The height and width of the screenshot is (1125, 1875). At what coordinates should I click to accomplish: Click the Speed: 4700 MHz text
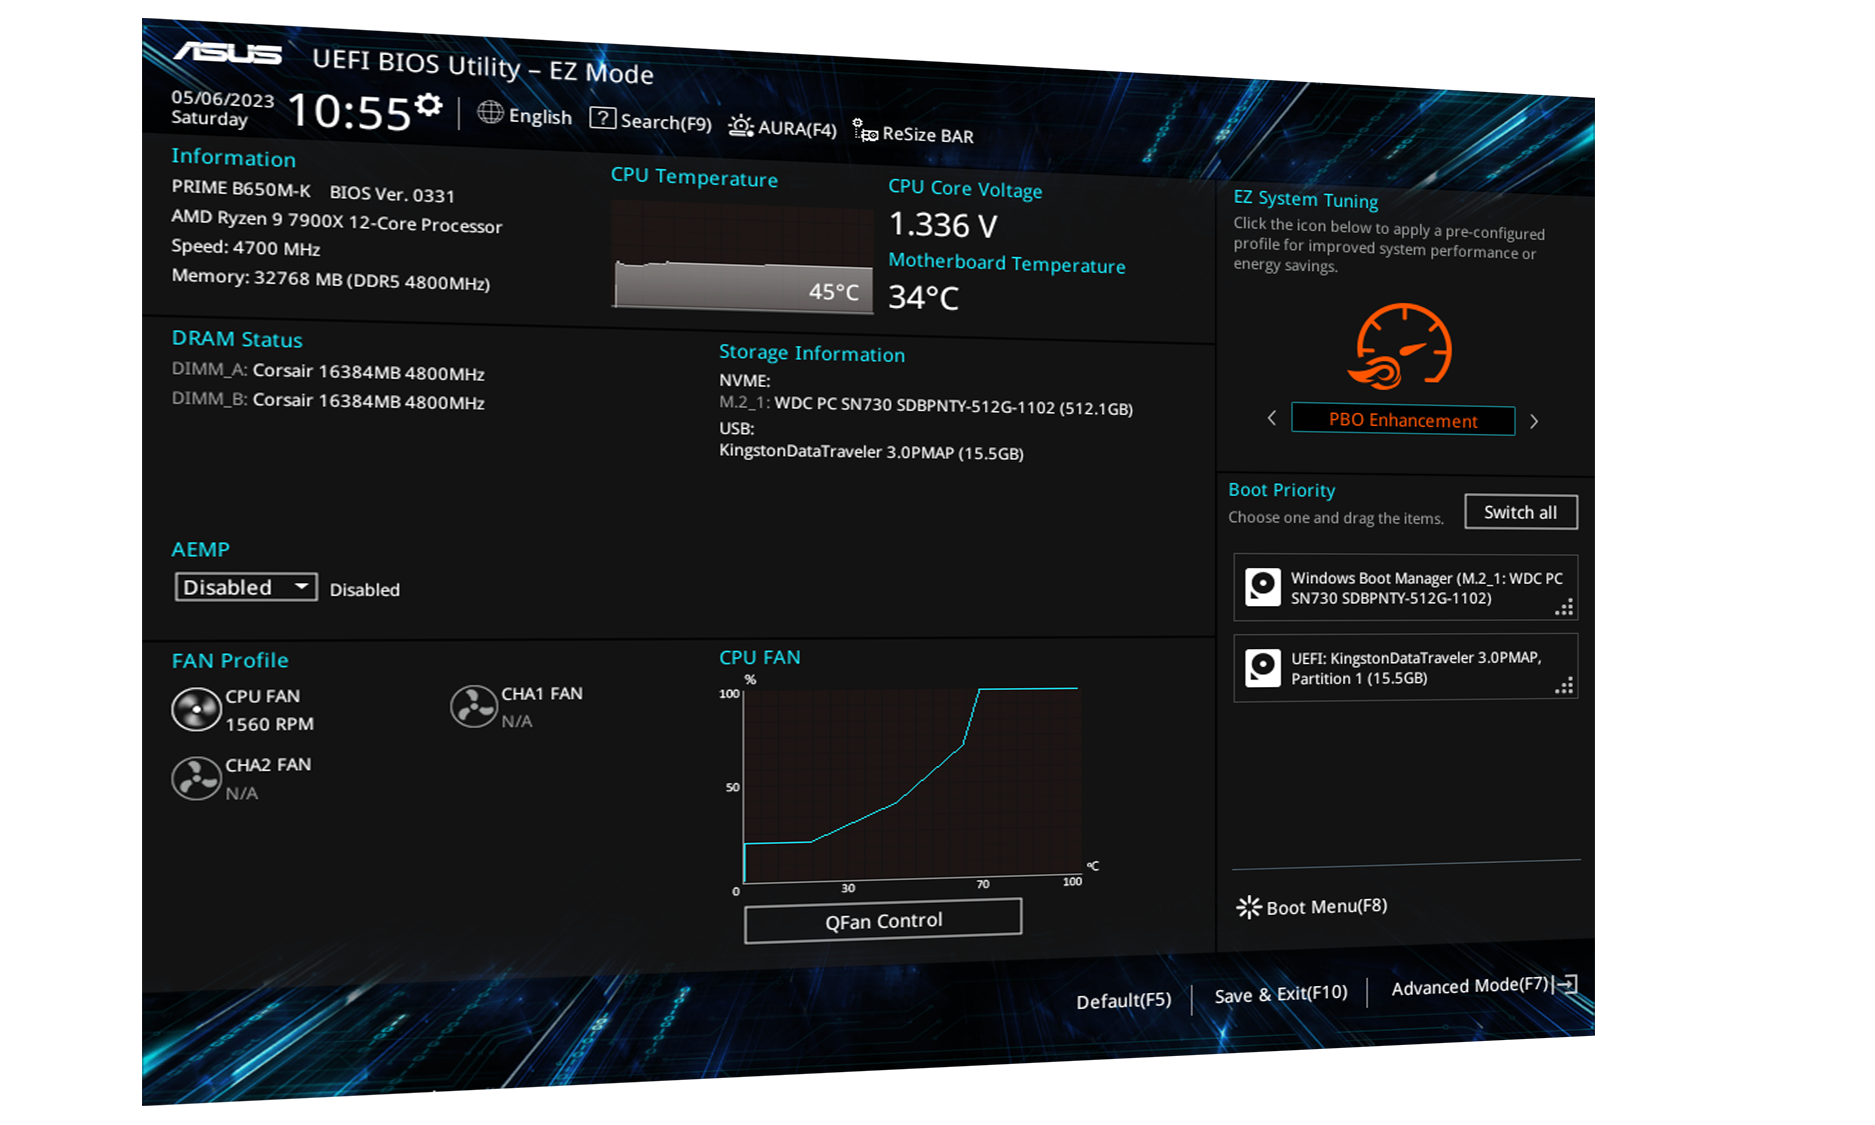click(x=246, y=247)
